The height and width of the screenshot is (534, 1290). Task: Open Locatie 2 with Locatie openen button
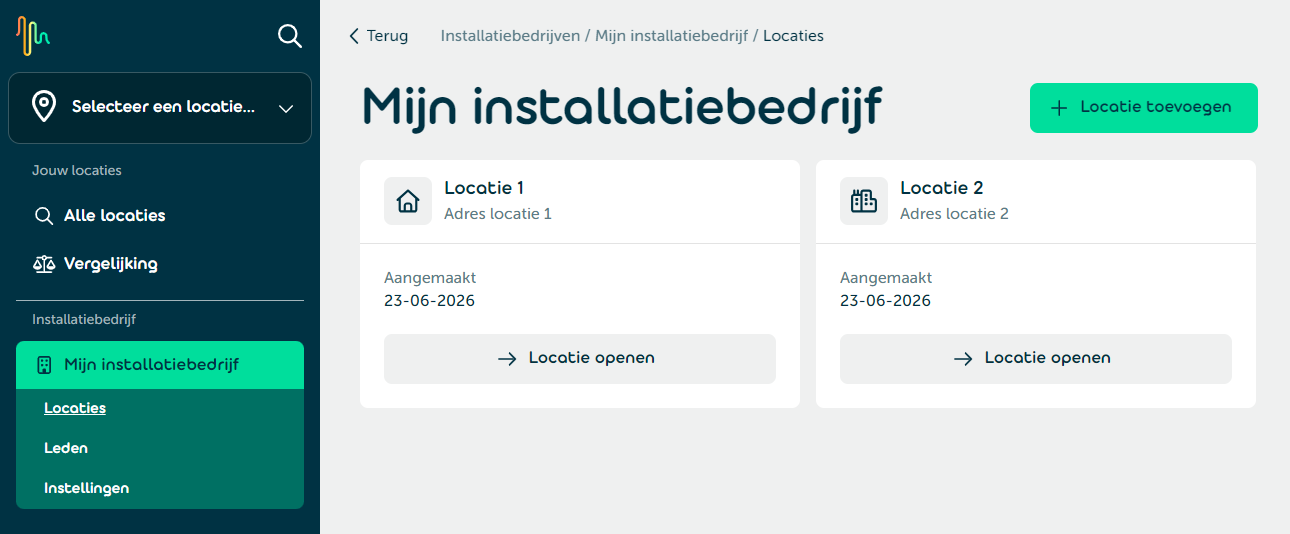1036,359
